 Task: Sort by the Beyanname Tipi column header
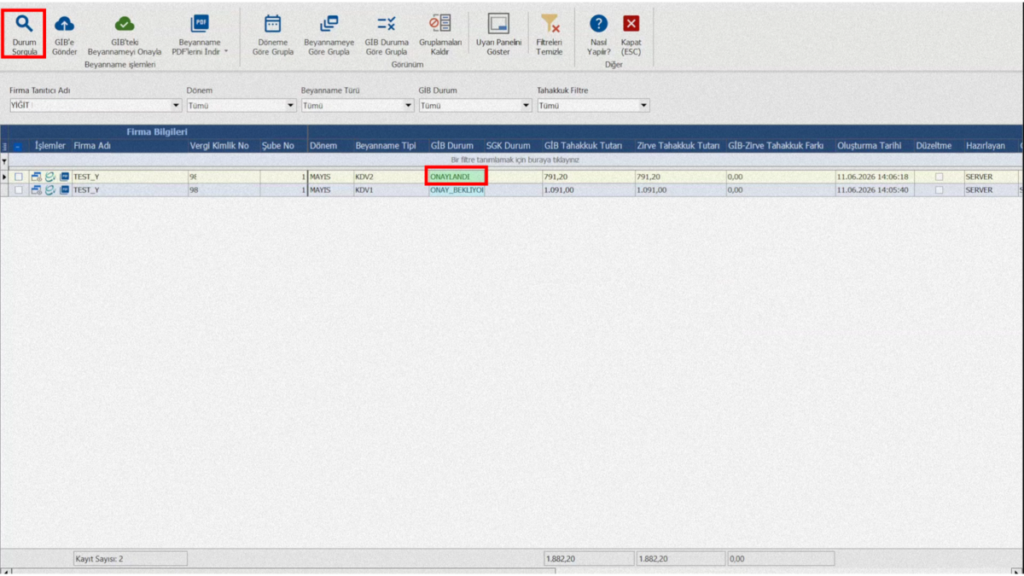[x=385, y=146]
